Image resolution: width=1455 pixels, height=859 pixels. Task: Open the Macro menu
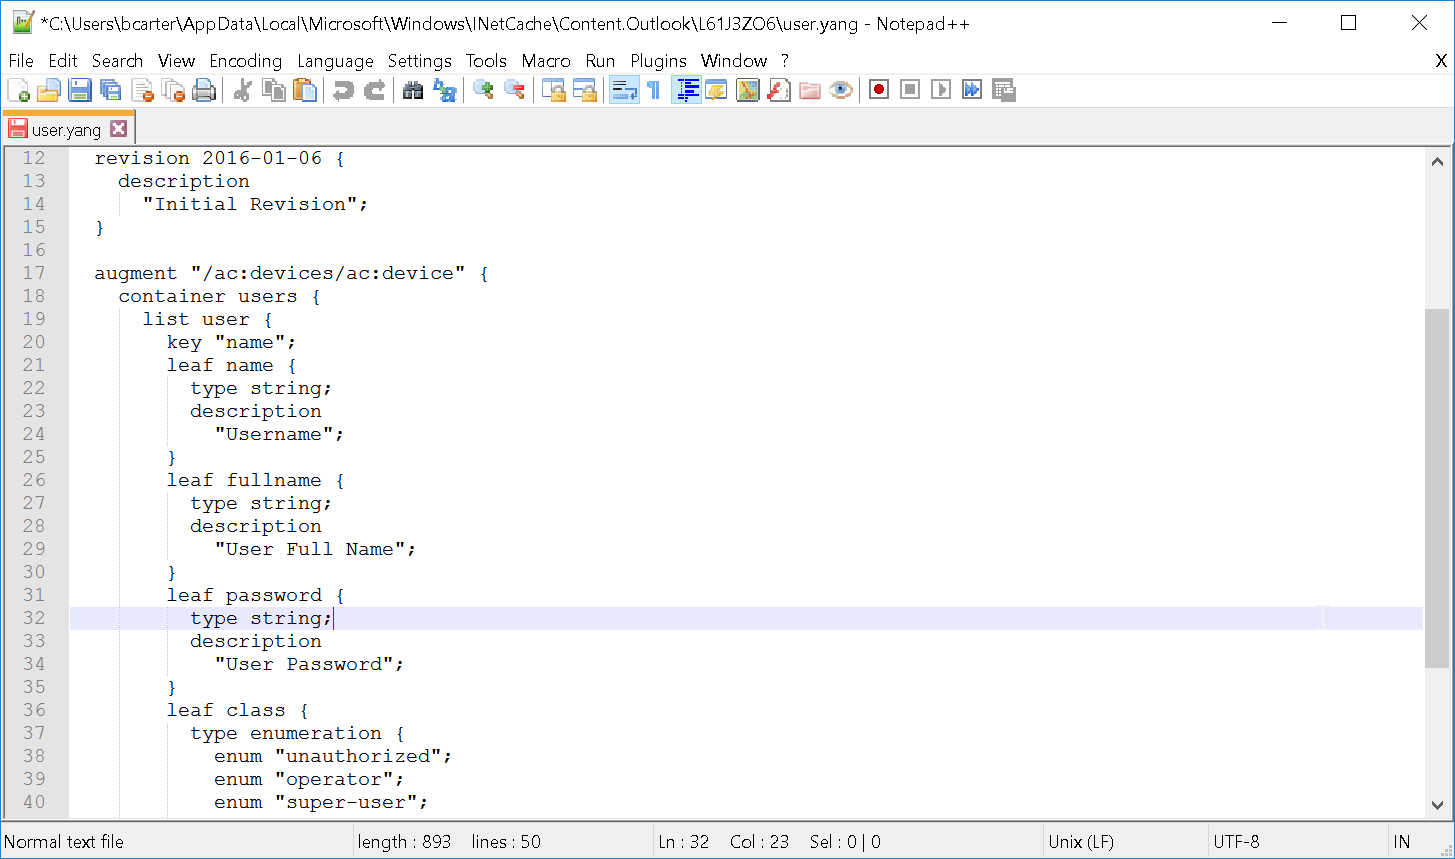point(546,61)
